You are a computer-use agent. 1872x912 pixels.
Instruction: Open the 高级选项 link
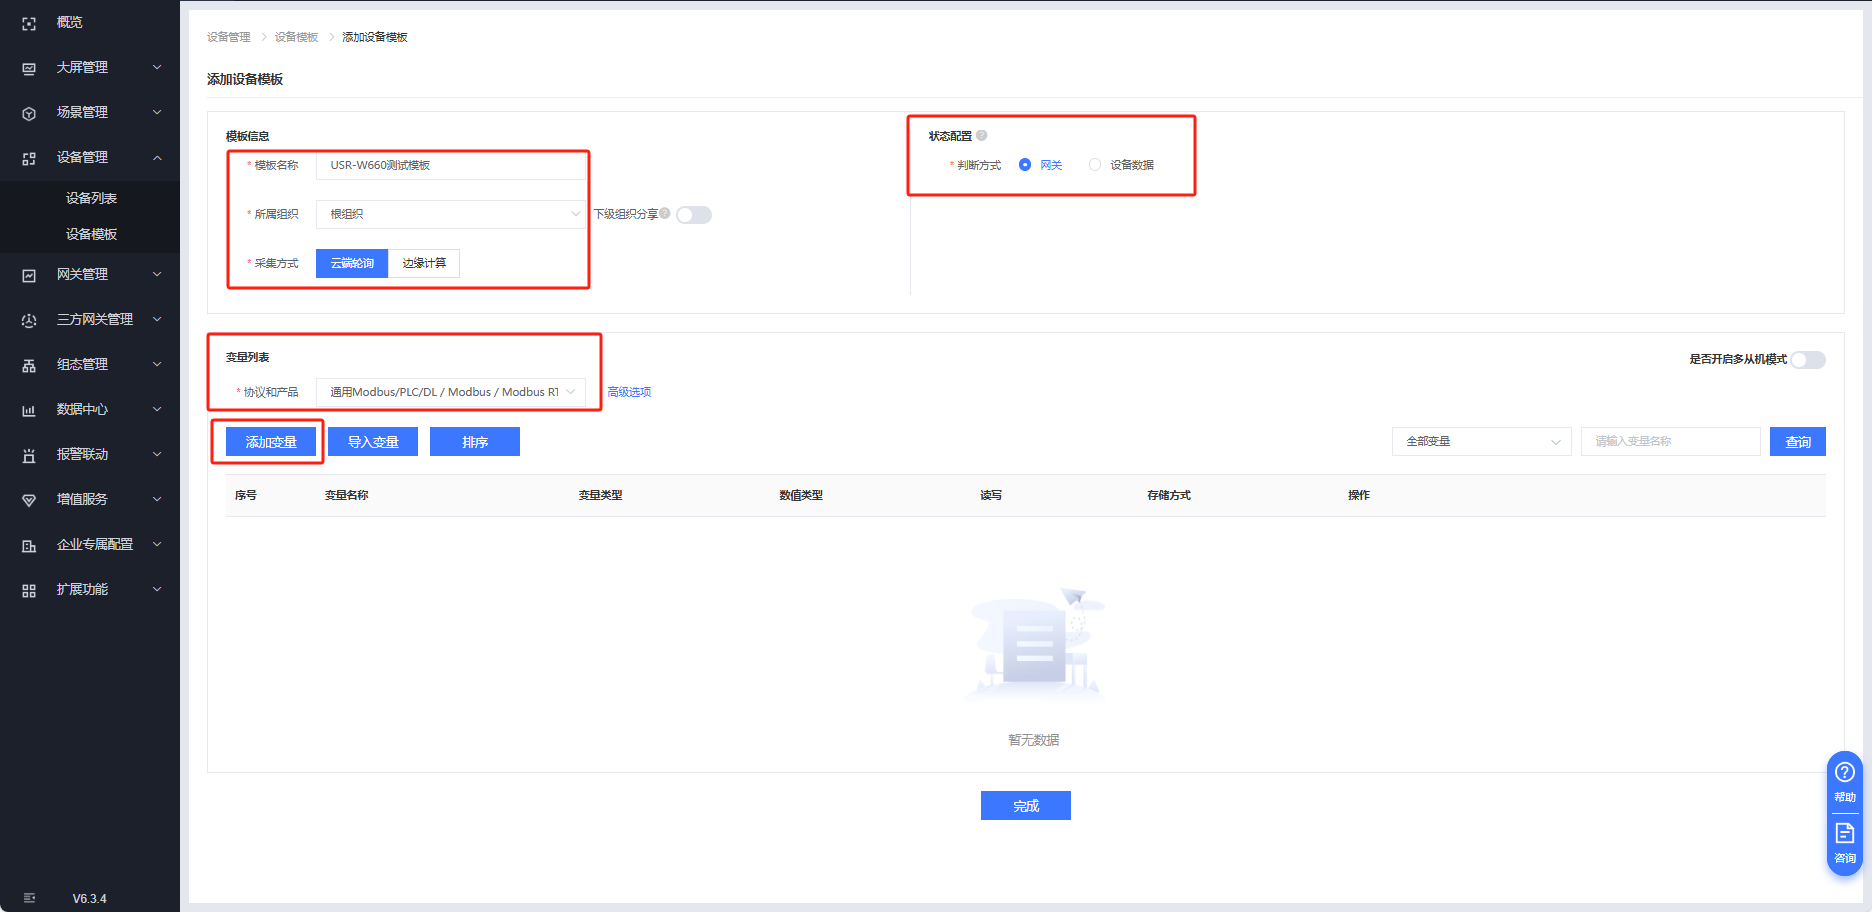point(629,392)
